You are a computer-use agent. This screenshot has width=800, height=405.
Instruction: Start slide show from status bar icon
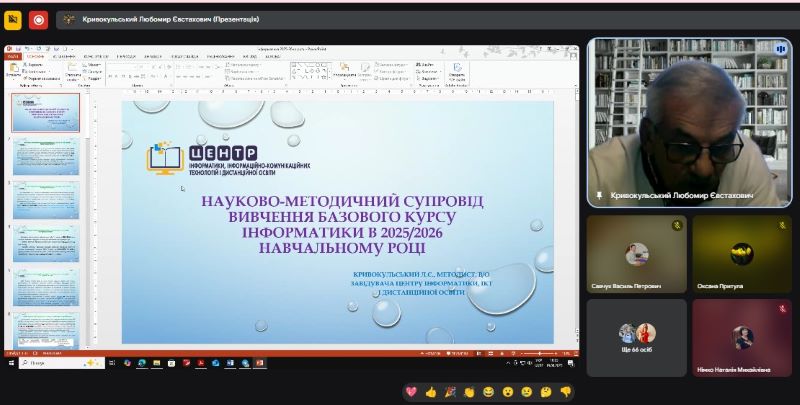point(513,353)
